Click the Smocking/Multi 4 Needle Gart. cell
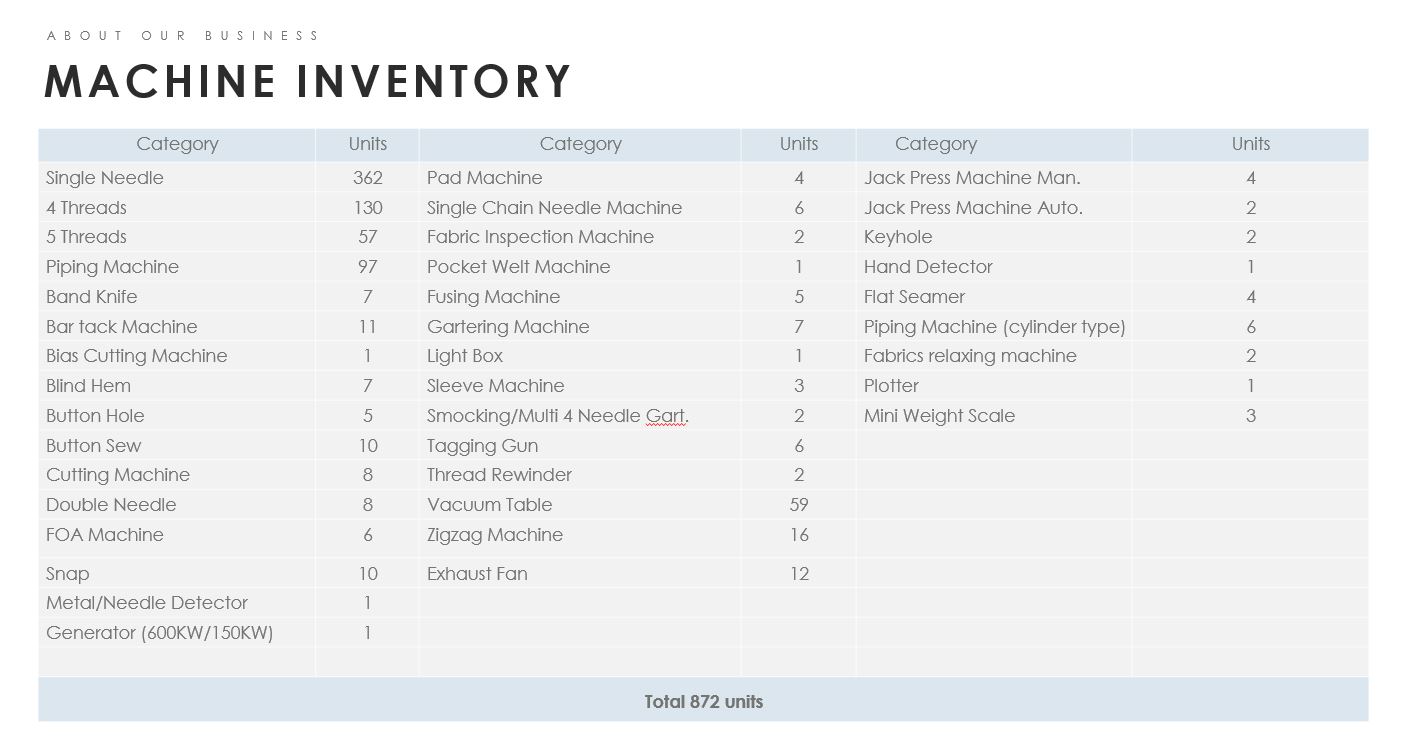Screen dimensions: 1408x738 [x=558, y=416]
